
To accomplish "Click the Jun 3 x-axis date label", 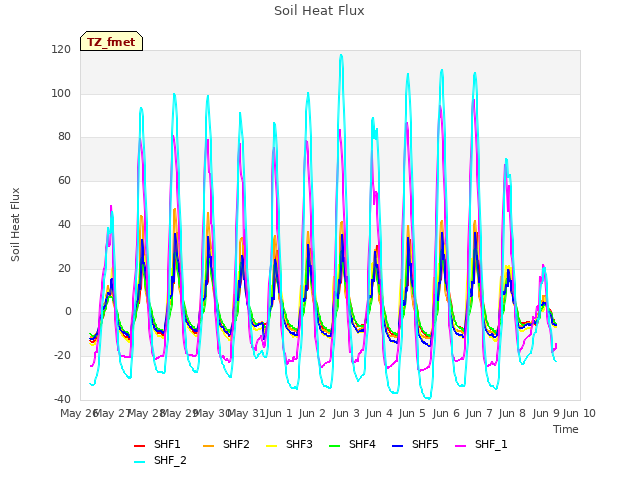I will 346,413.
